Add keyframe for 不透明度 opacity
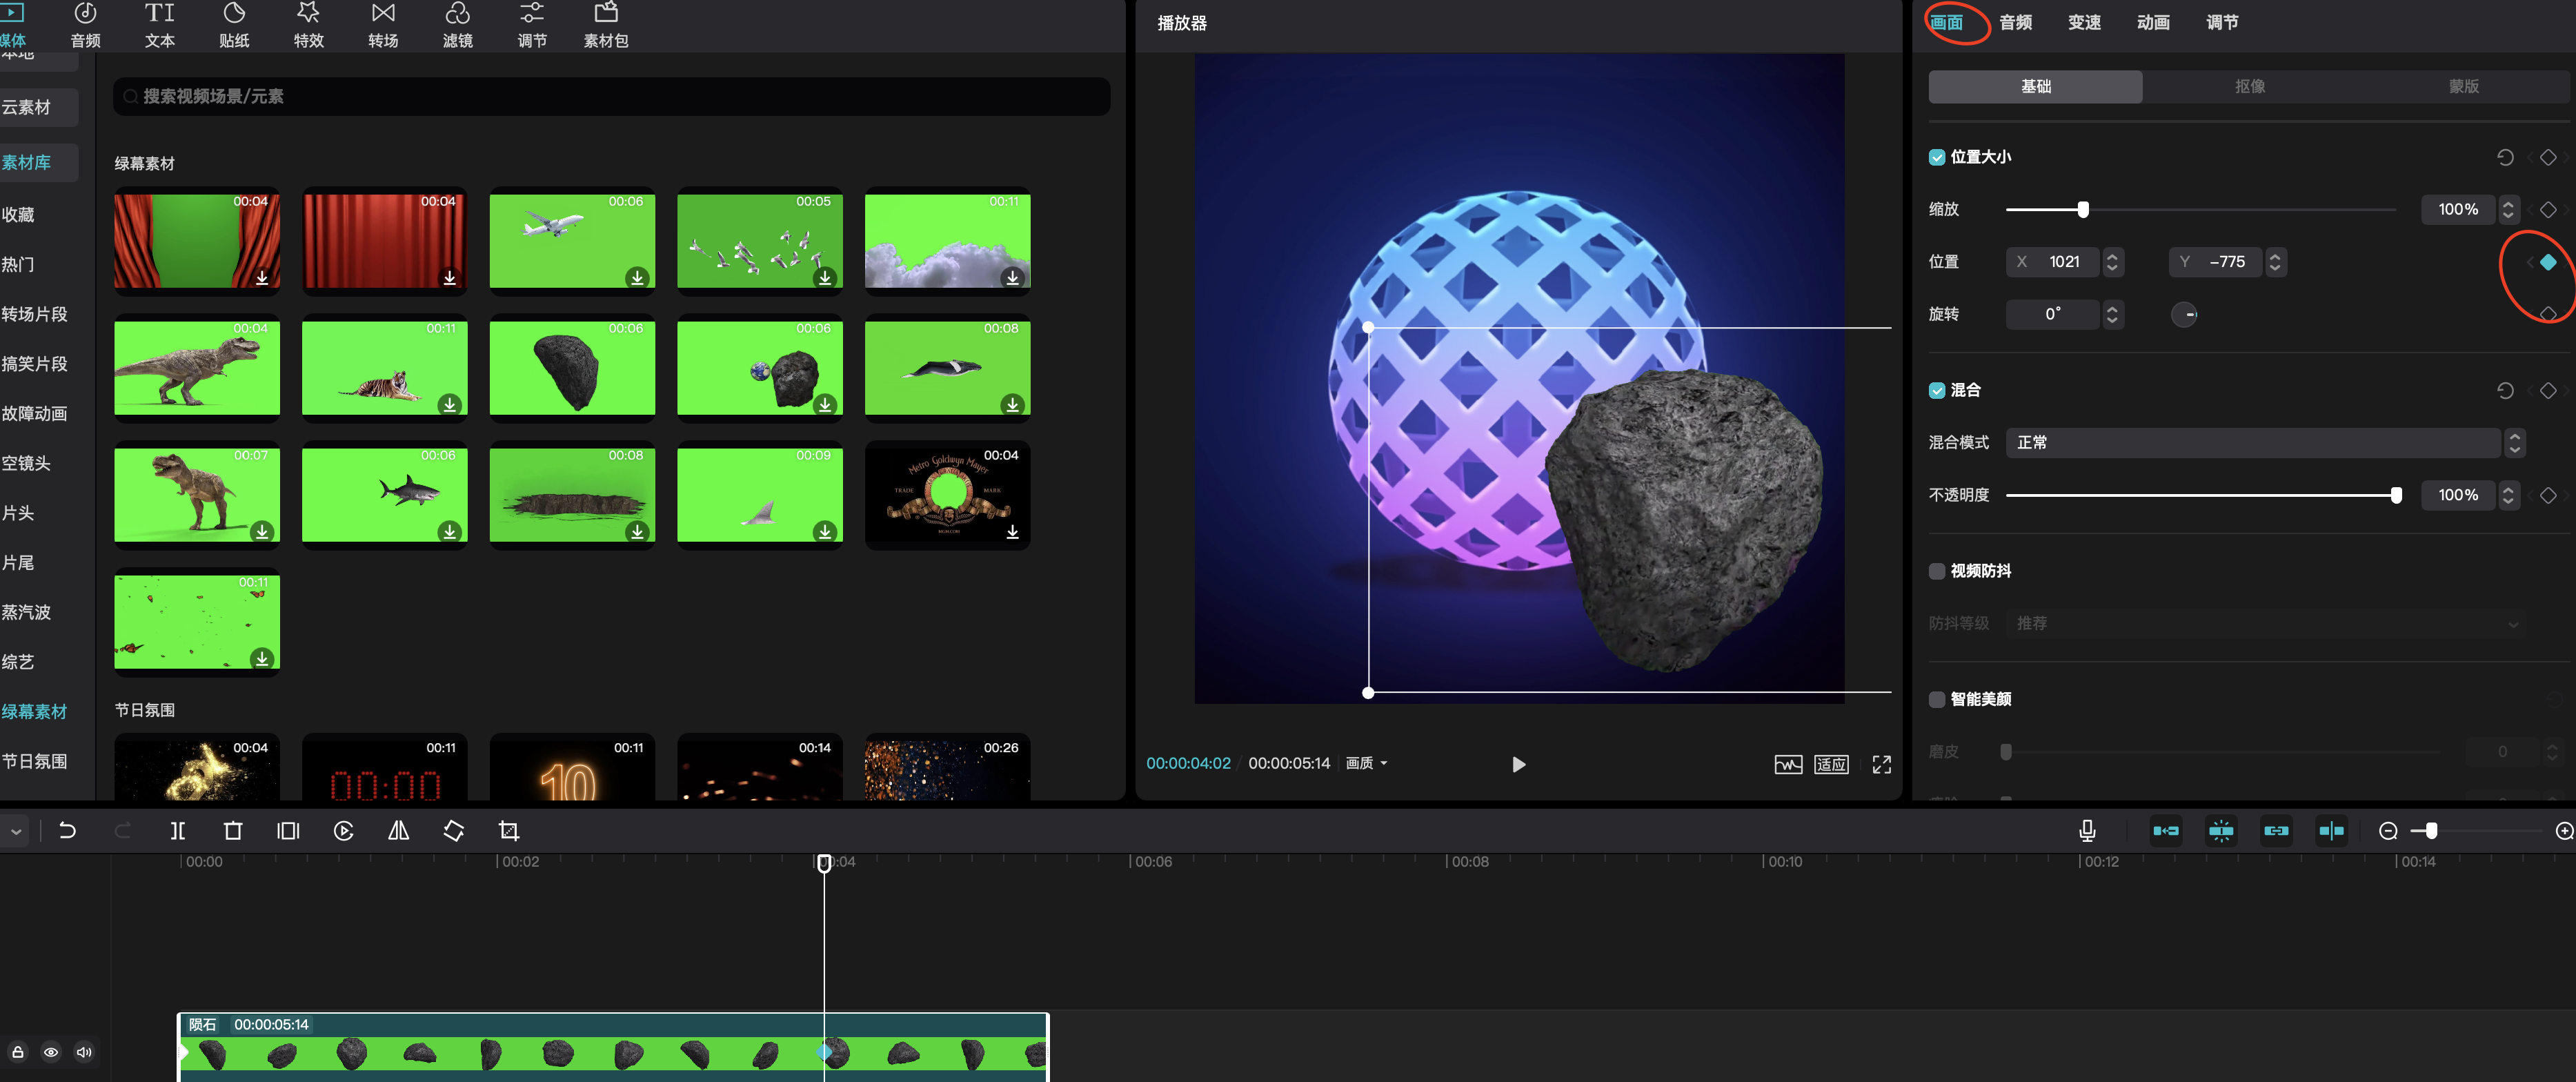This screenshot has width=2576, height=1082. click(x=2547, y=495)
